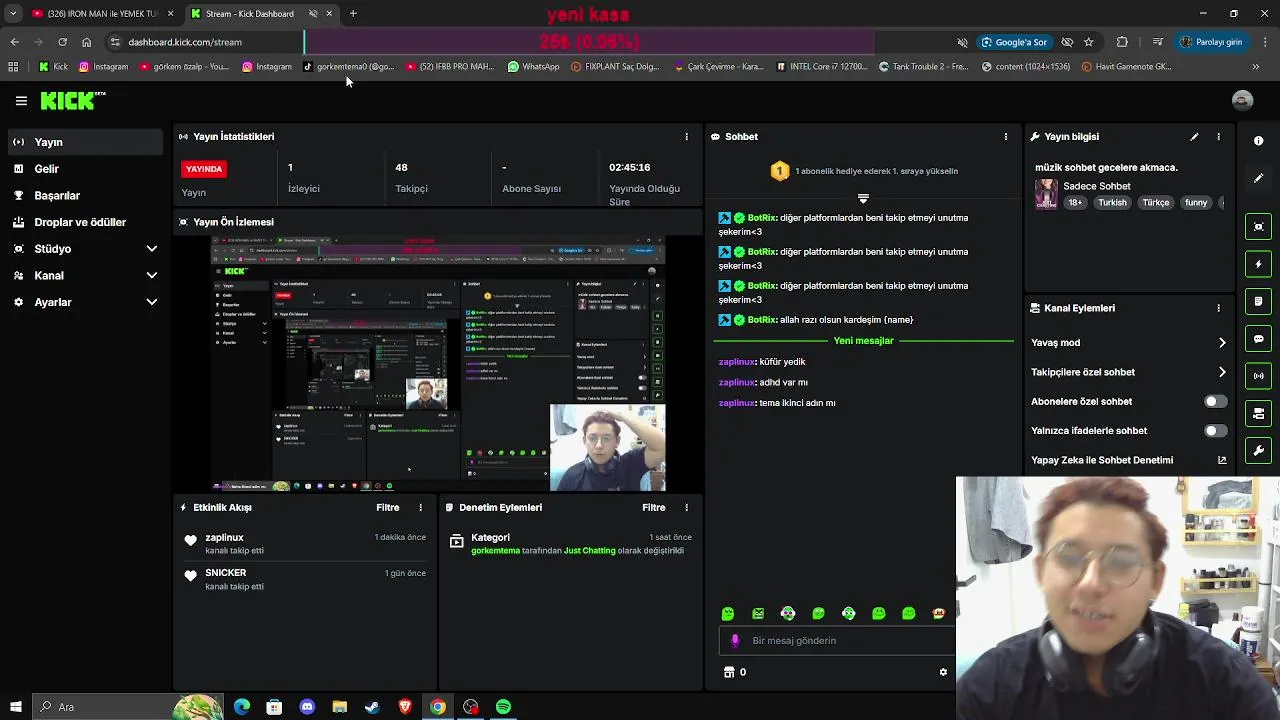This screenshot has height=720, width=1280.
Task: Bookmark this page with the star icon
Action: coord(1089,42)
